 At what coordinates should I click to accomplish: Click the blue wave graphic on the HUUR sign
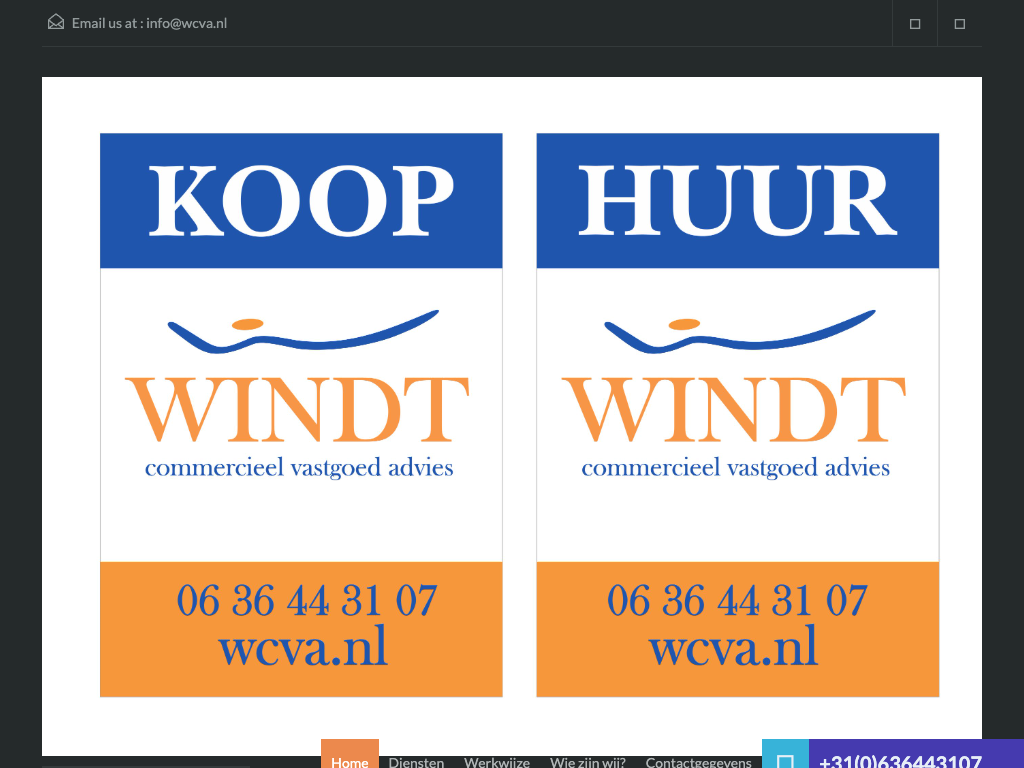[x=739, y=332]
